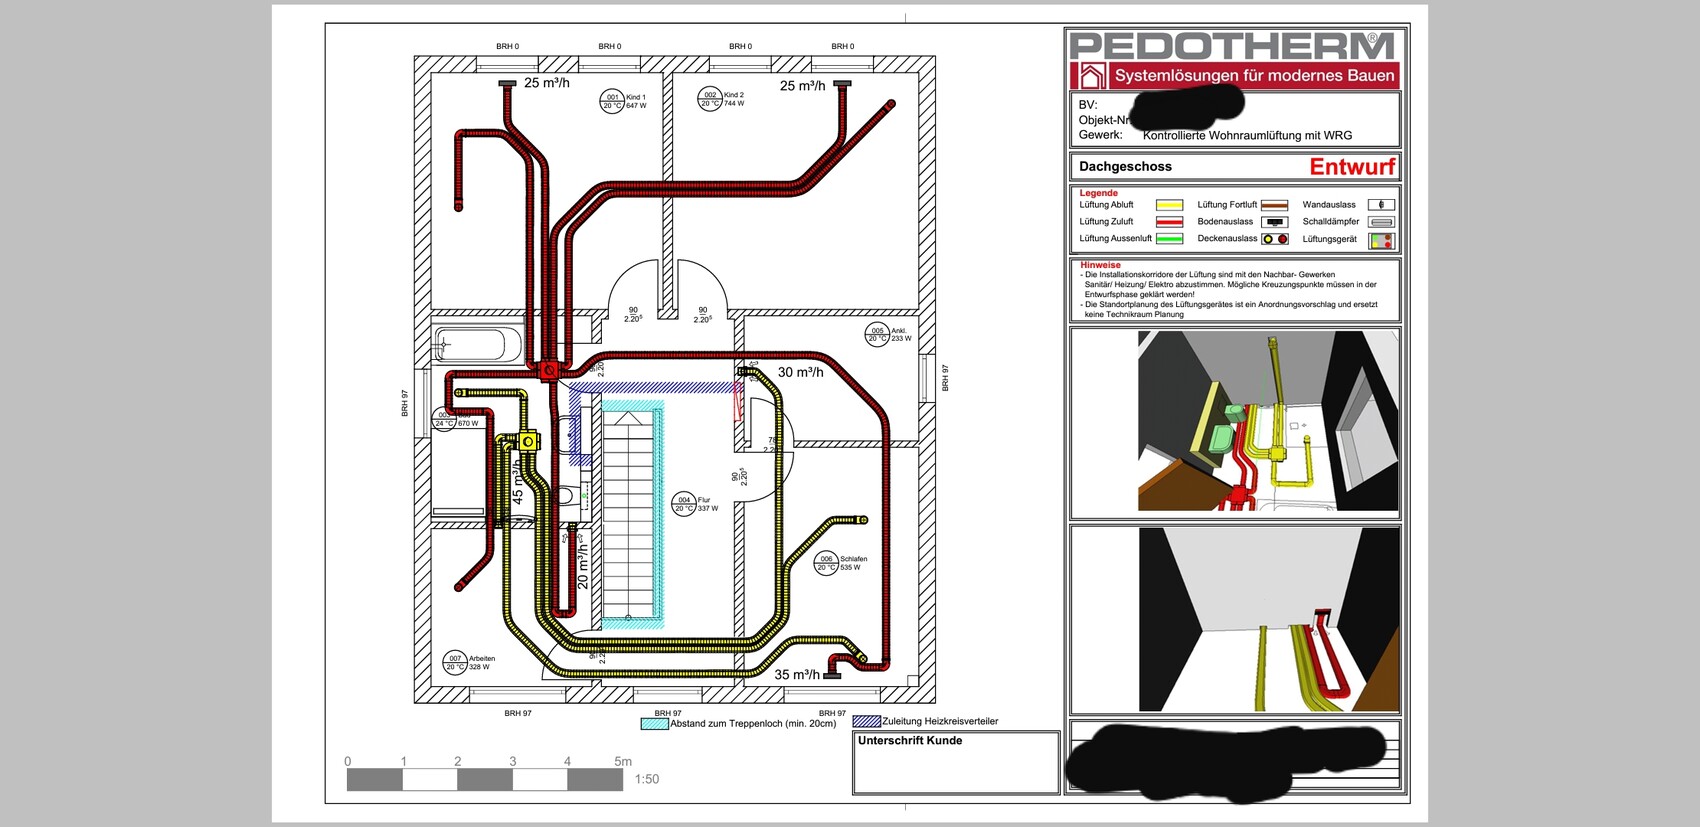
Task: Click the yellow exhaust air distributor box
Action: point(527,441)
